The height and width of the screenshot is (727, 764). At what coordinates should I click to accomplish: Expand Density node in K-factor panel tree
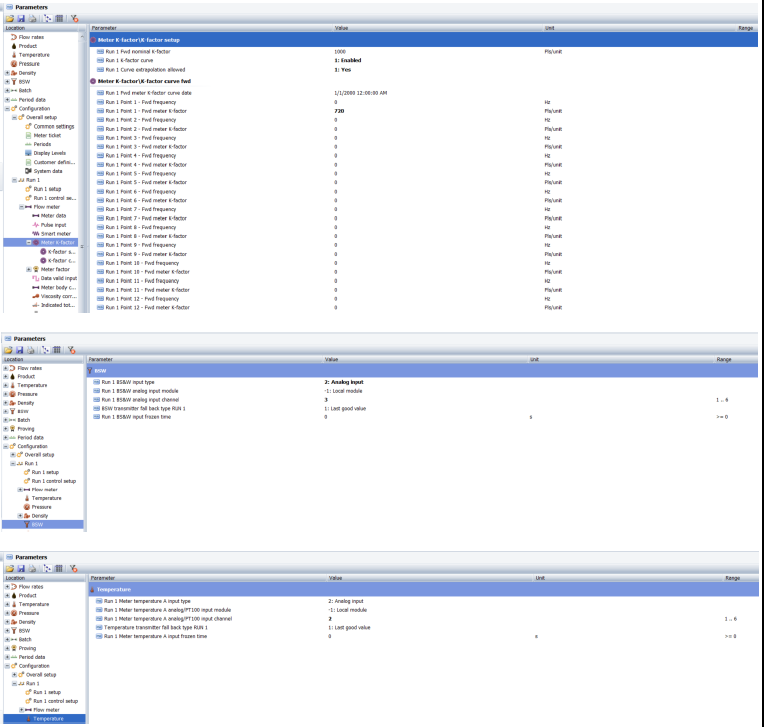[x=7, y=73]
